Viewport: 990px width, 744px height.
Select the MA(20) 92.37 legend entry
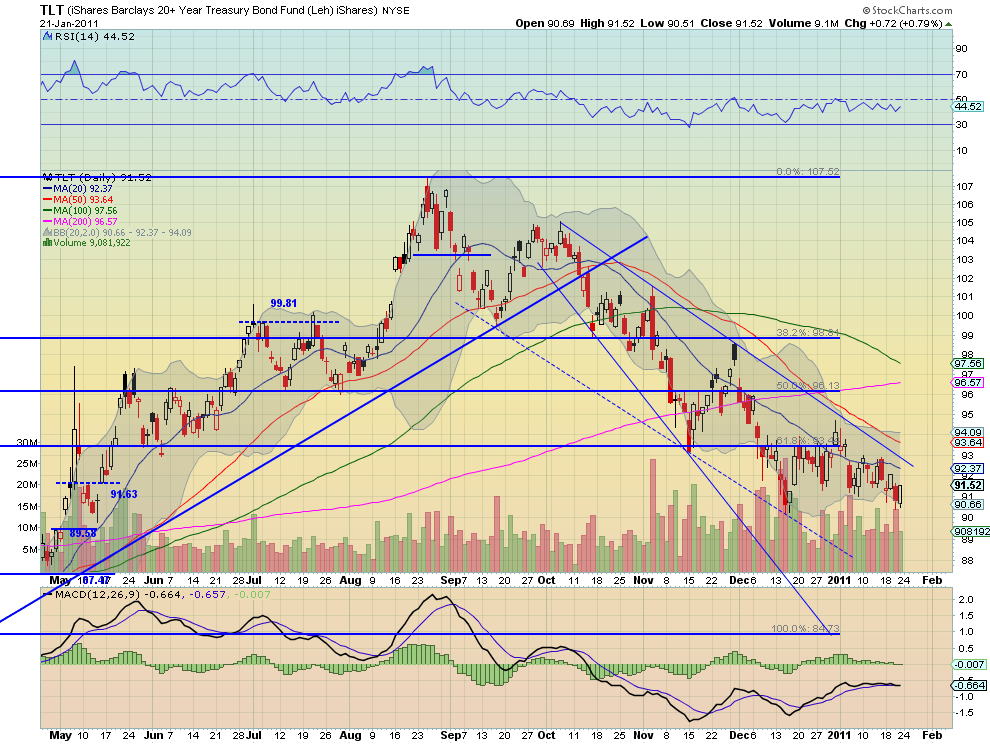pos(78,188)
